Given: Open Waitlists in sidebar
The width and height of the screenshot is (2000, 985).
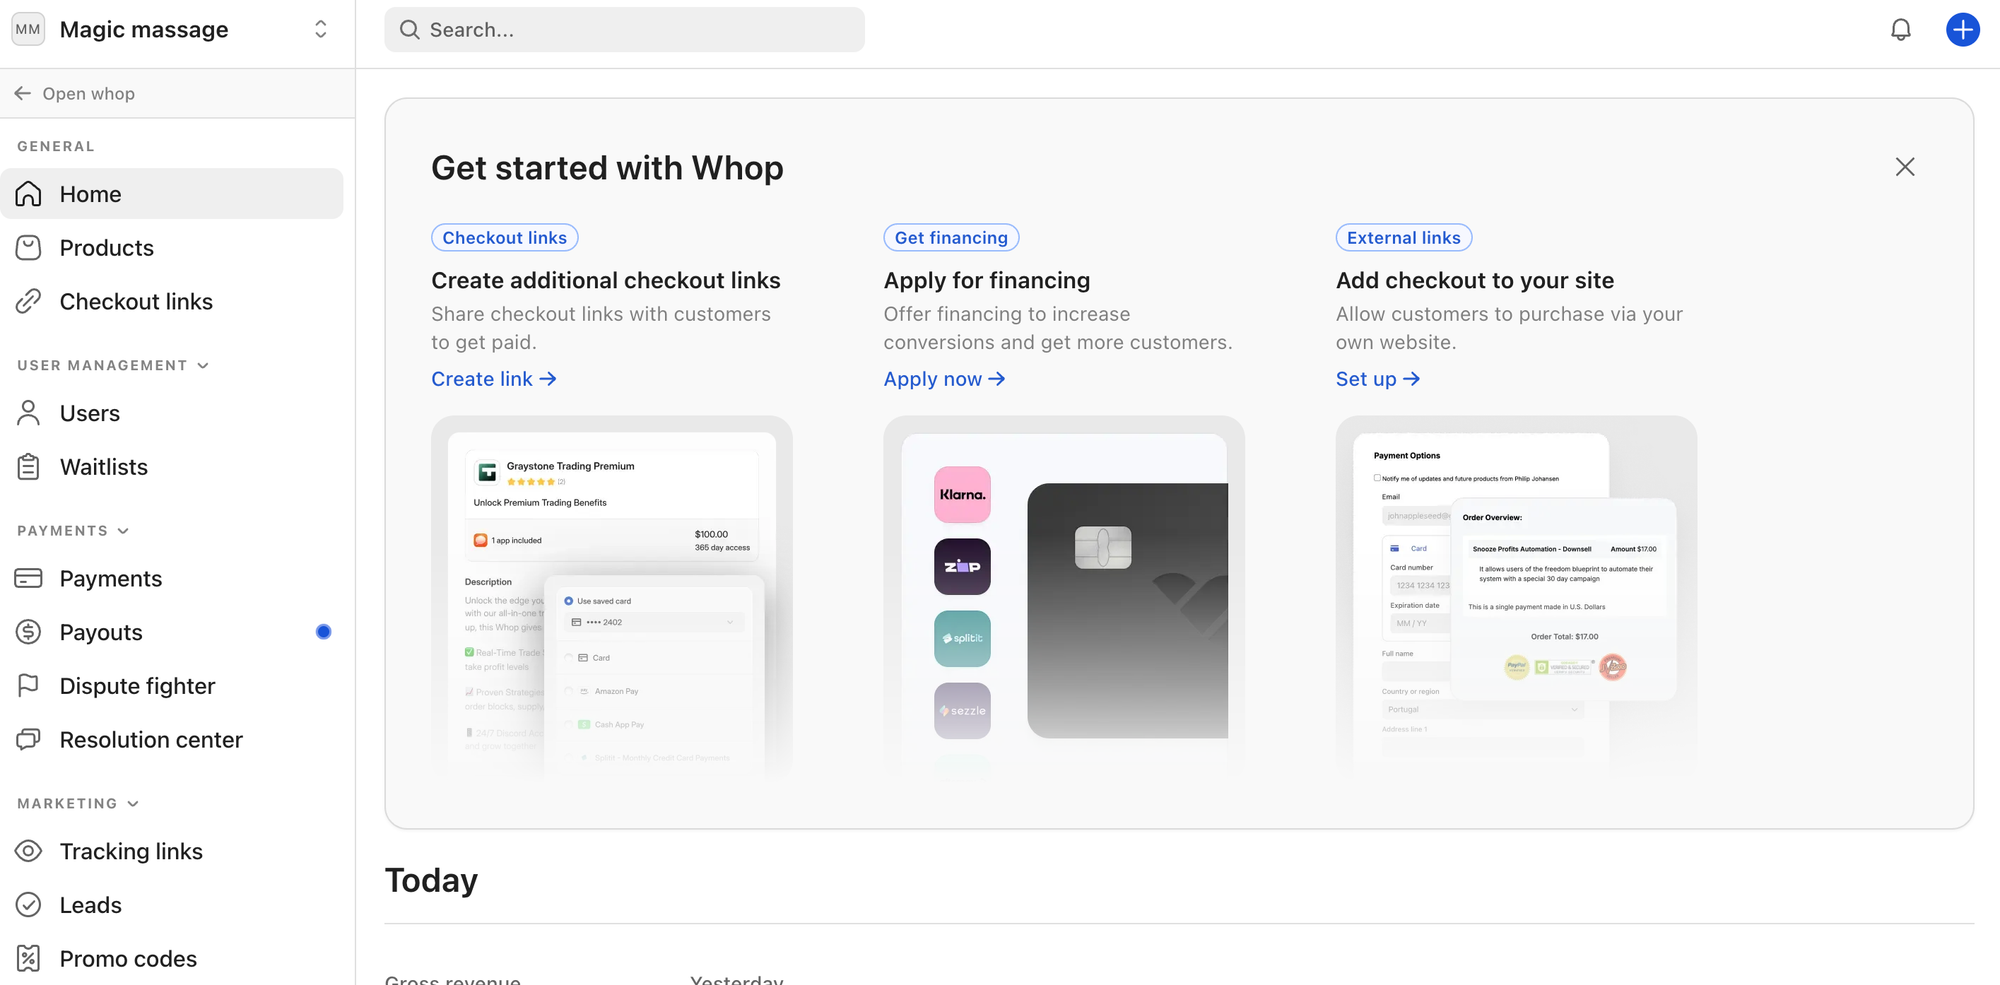Looking at the screenshot, I should pos(172,467).
